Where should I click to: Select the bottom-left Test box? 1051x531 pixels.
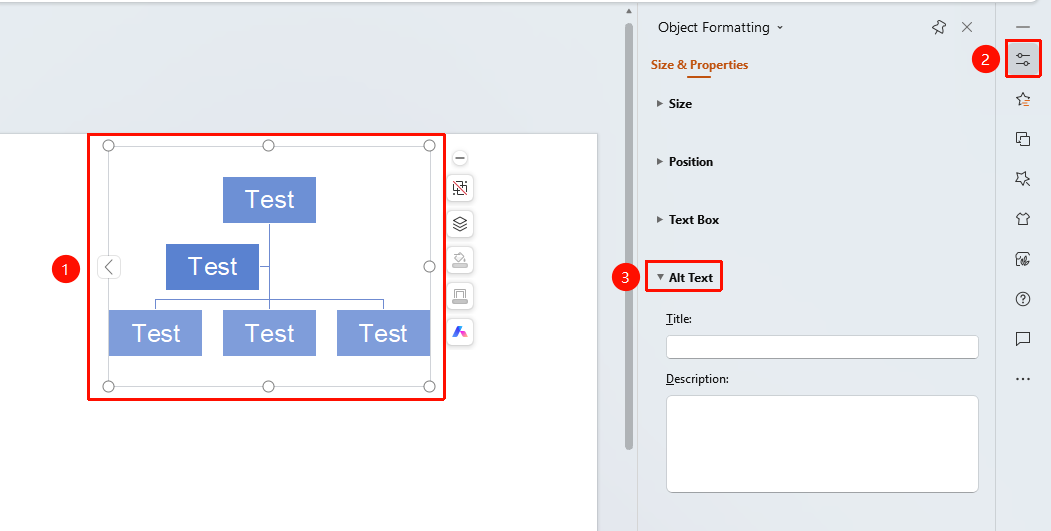pyautogui.click(x=156, y=333)
